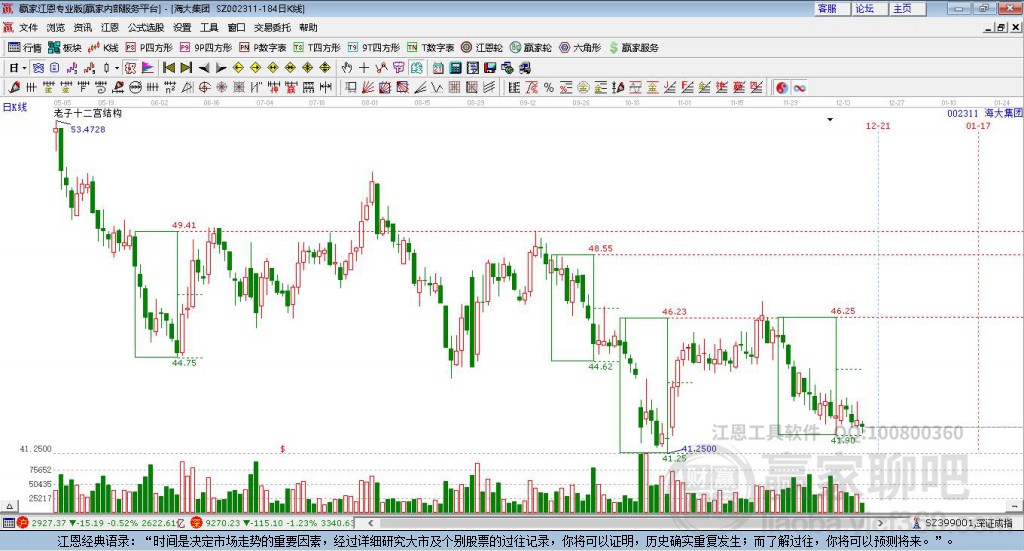Image resolution: width=1024 pixels, height=551 pixels.
Task: Click the 论坛 forum button
Action: [x=871, y=8]
